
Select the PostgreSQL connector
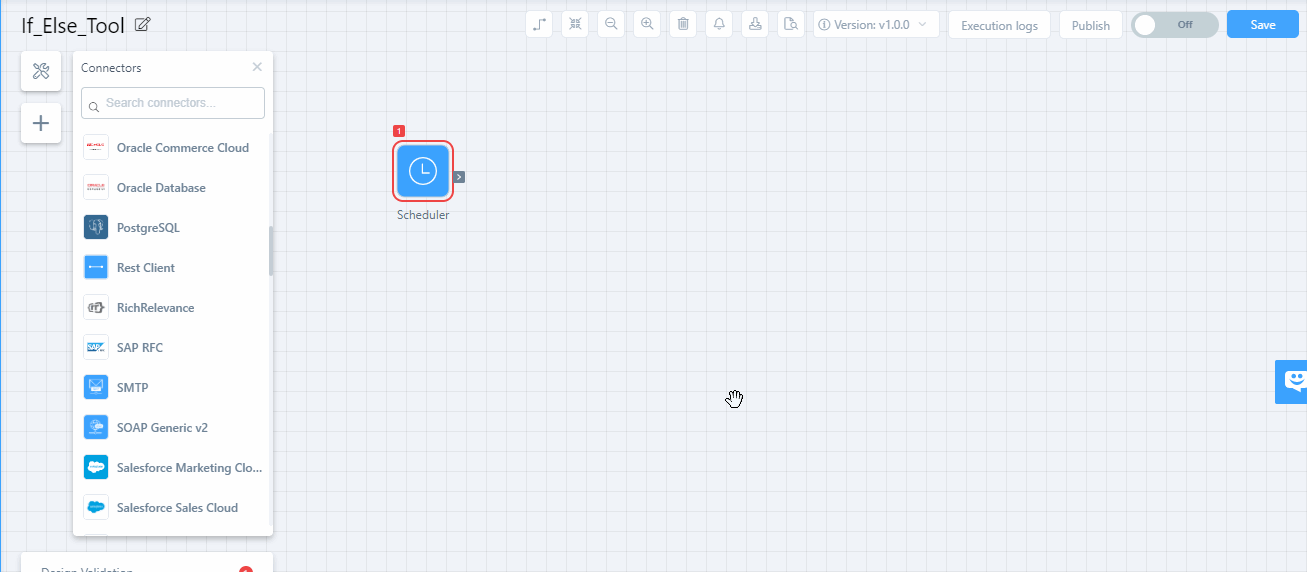(148, 228)
